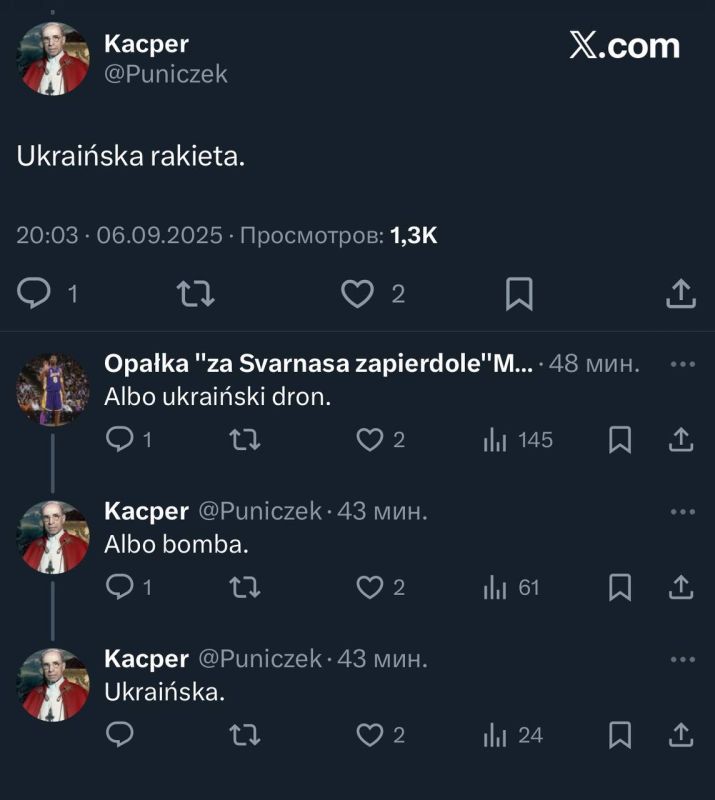715x800 pixels.
Task: View analytics for the 'Ukraińska.' reply
Action: pyautogui.click(x=497, y=733)
